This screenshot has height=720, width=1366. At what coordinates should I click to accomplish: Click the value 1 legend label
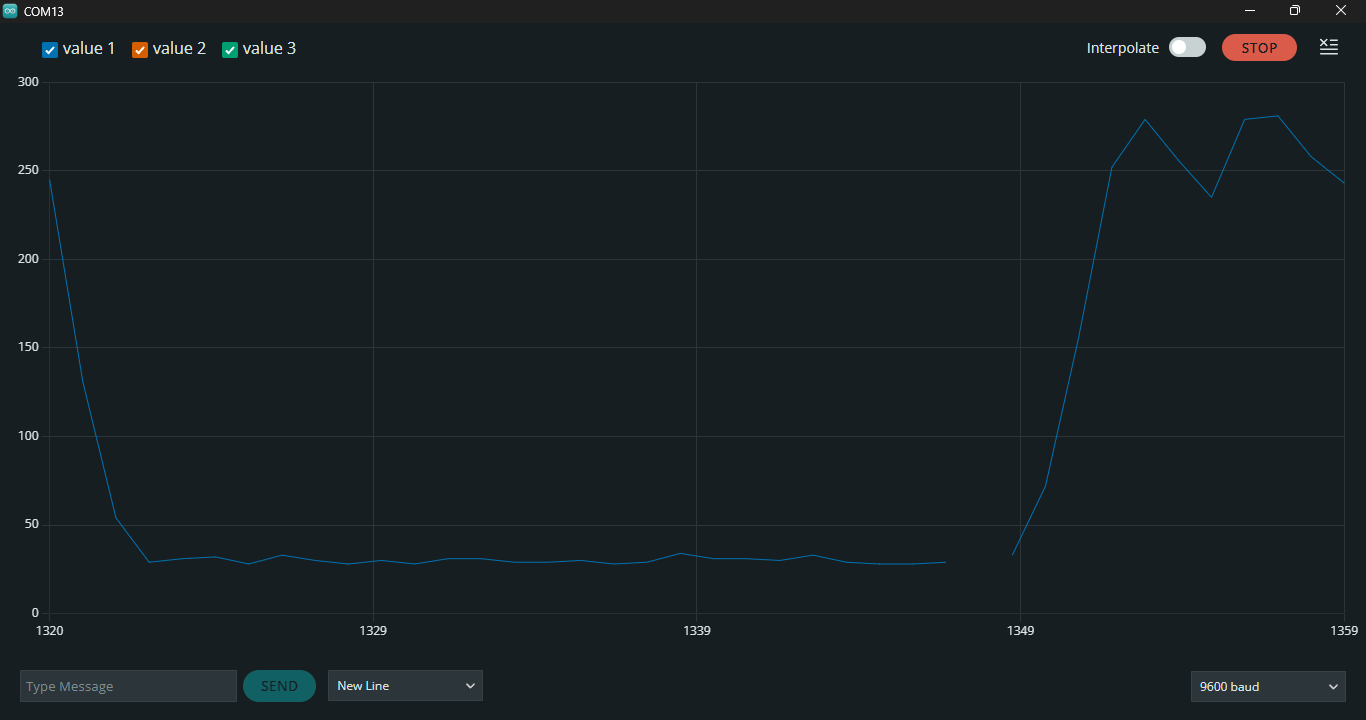tap(89, 48)
